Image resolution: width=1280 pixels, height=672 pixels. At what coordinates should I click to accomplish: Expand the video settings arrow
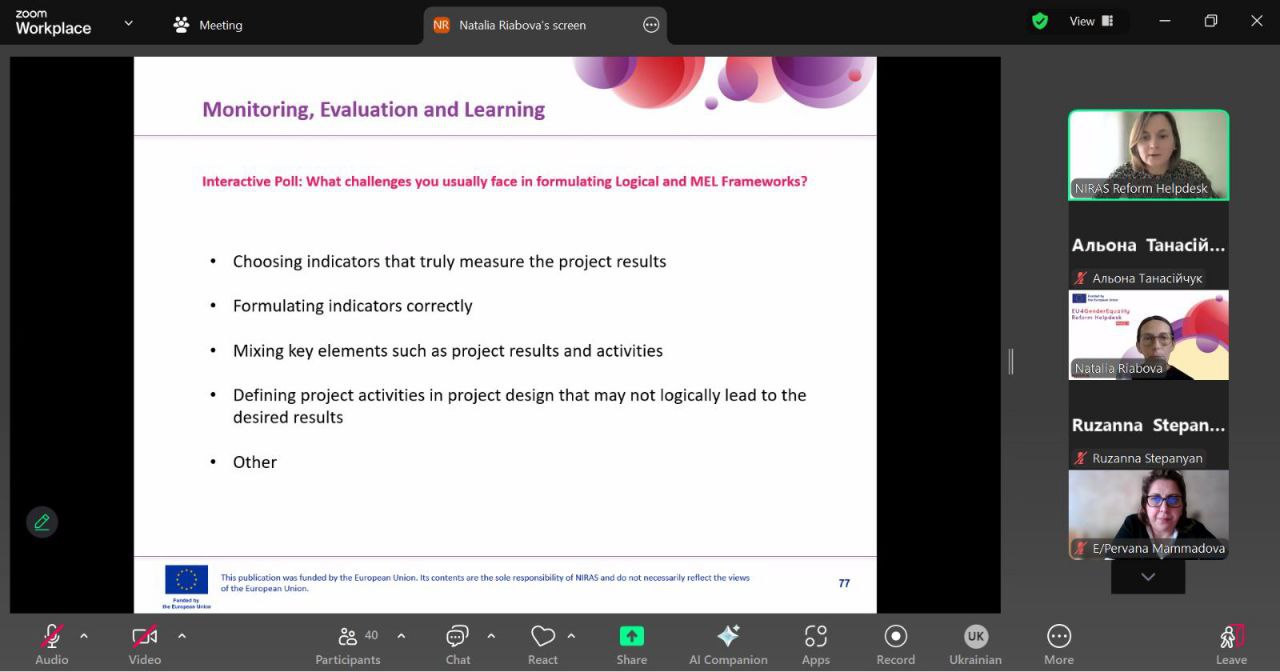182,636
